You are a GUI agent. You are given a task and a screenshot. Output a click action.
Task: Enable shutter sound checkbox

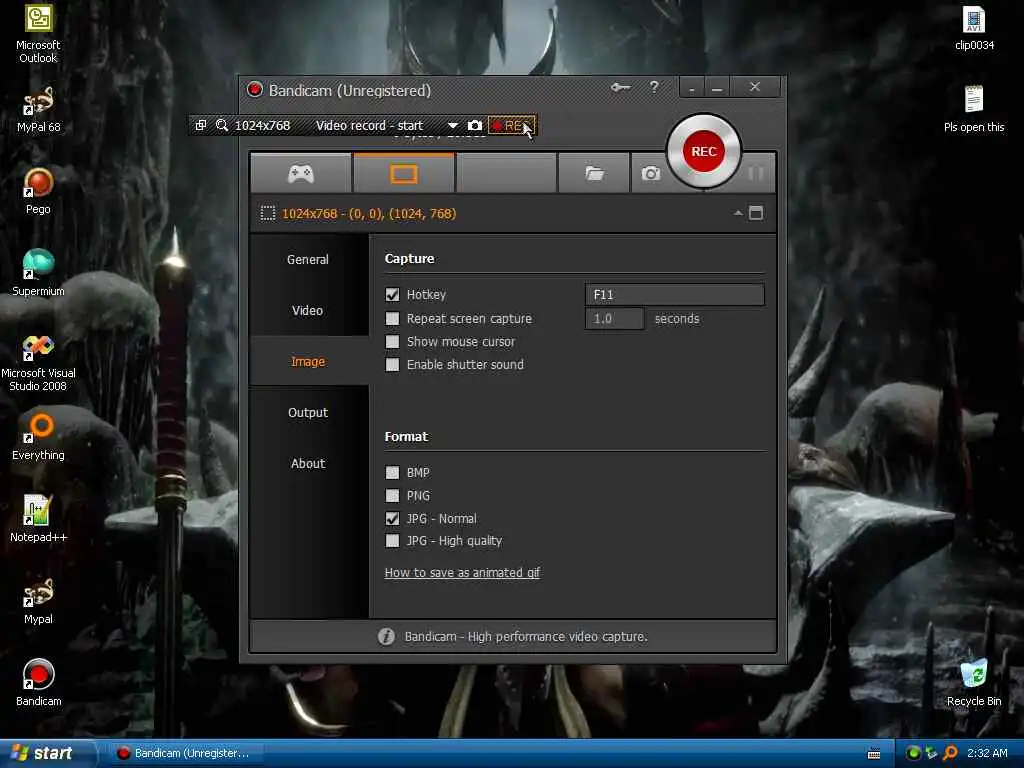392,364
